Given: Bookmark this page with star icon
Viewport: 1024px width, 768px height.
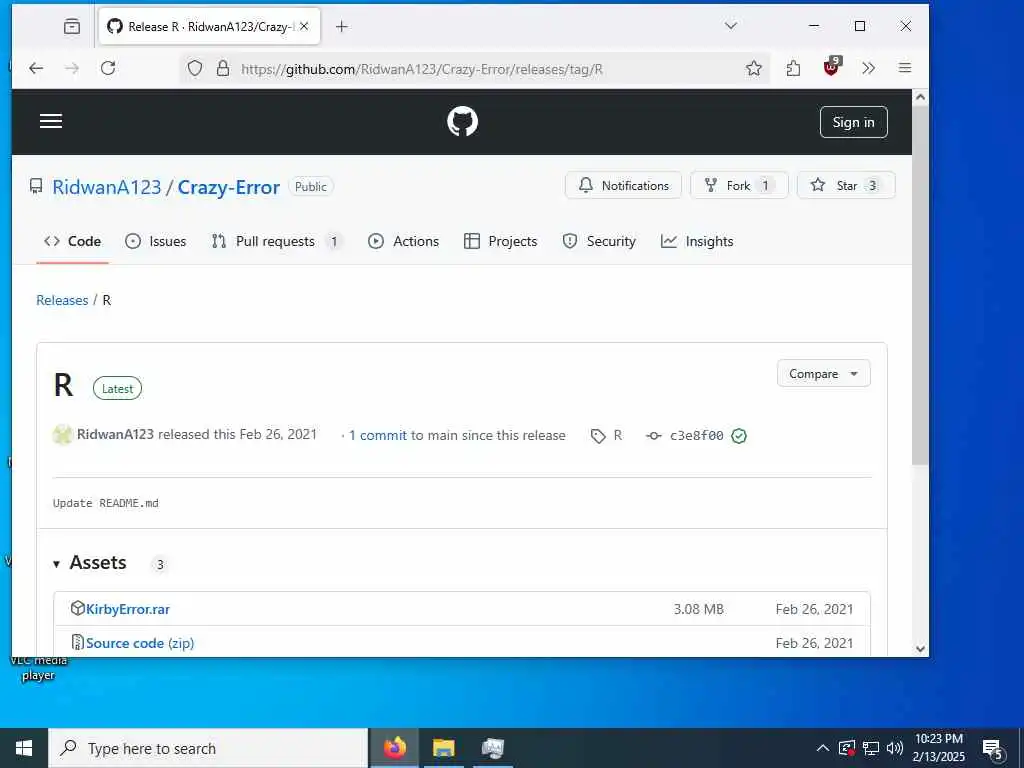Looking at the screenshot, I should (754, 68).
